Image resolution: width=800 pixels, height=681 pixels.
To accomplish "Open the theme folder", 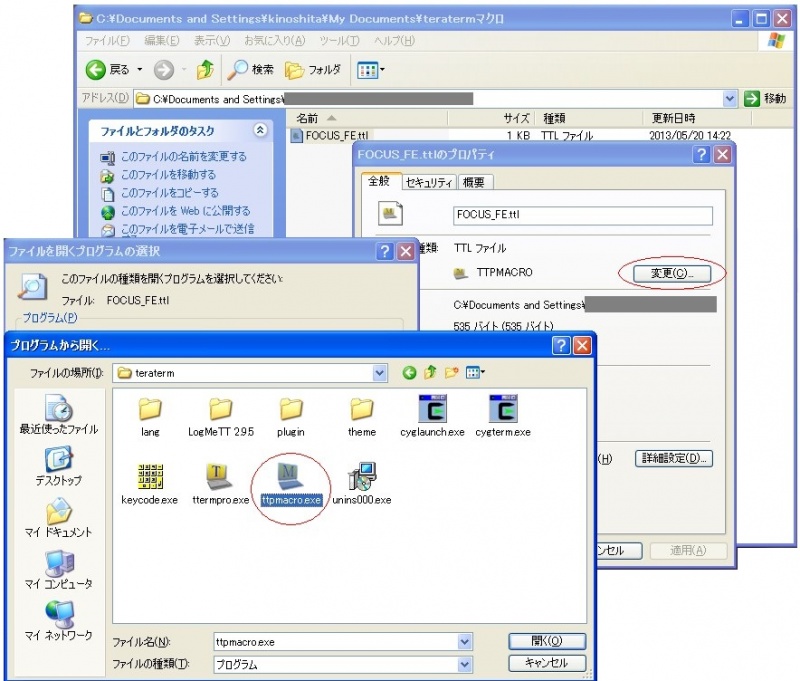I will [x=361, y=408].
